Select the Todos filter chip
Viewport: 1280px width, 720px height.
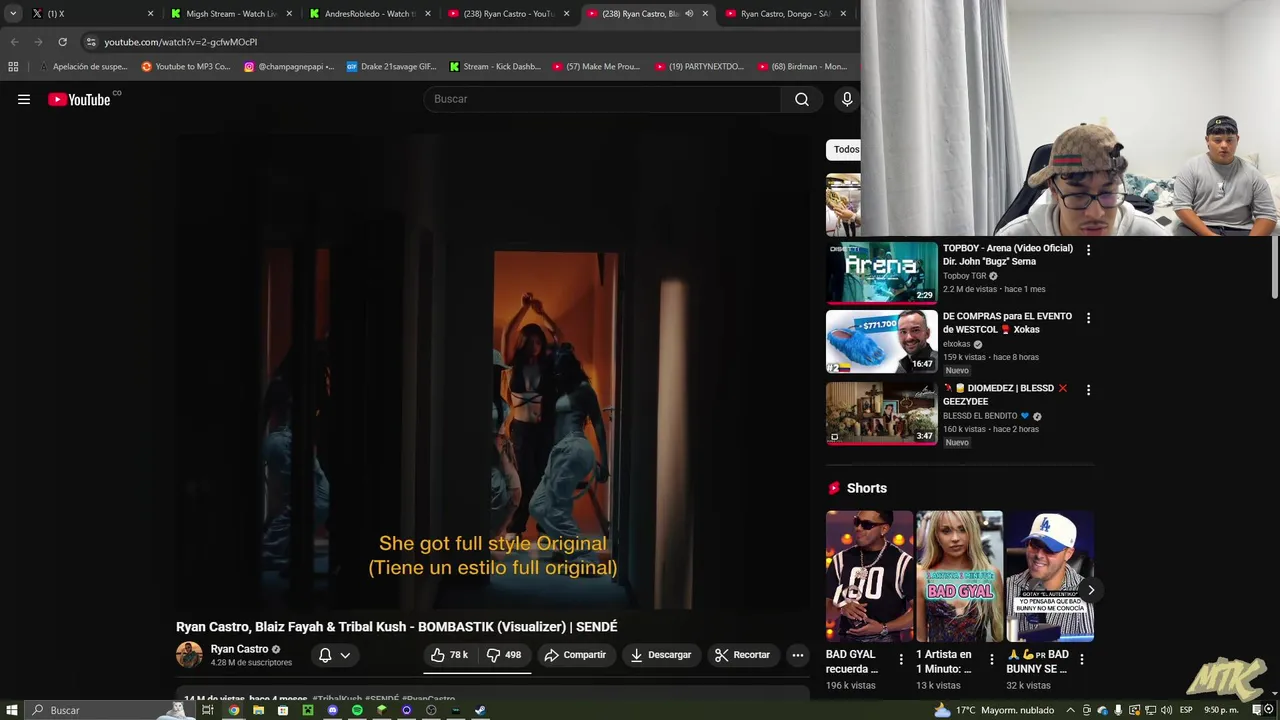(x=846, y=149)
